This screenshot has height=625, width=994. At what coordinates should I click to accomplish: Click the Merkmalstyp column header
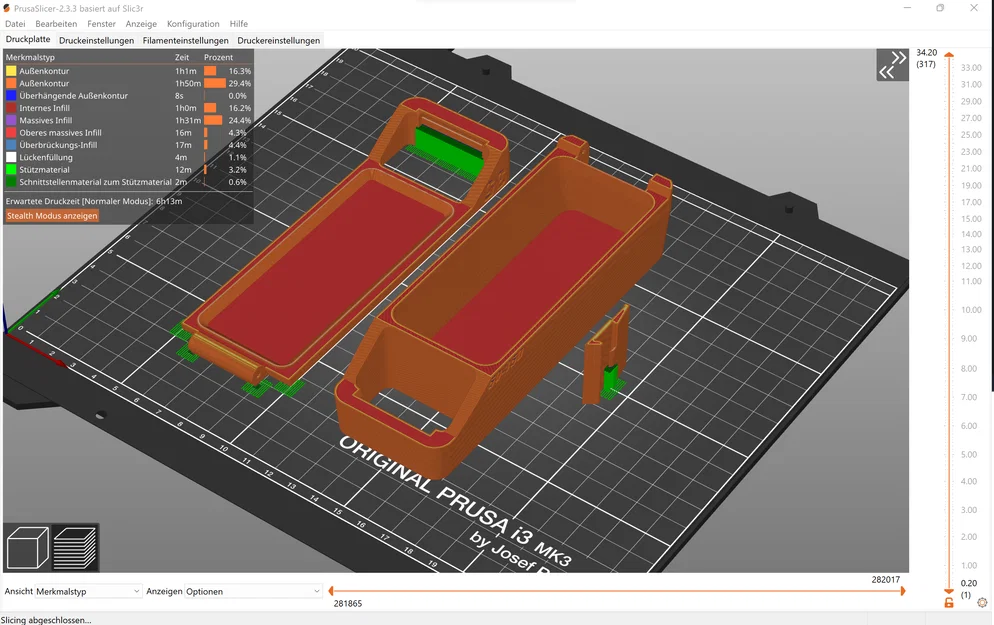tap(30, 57)
